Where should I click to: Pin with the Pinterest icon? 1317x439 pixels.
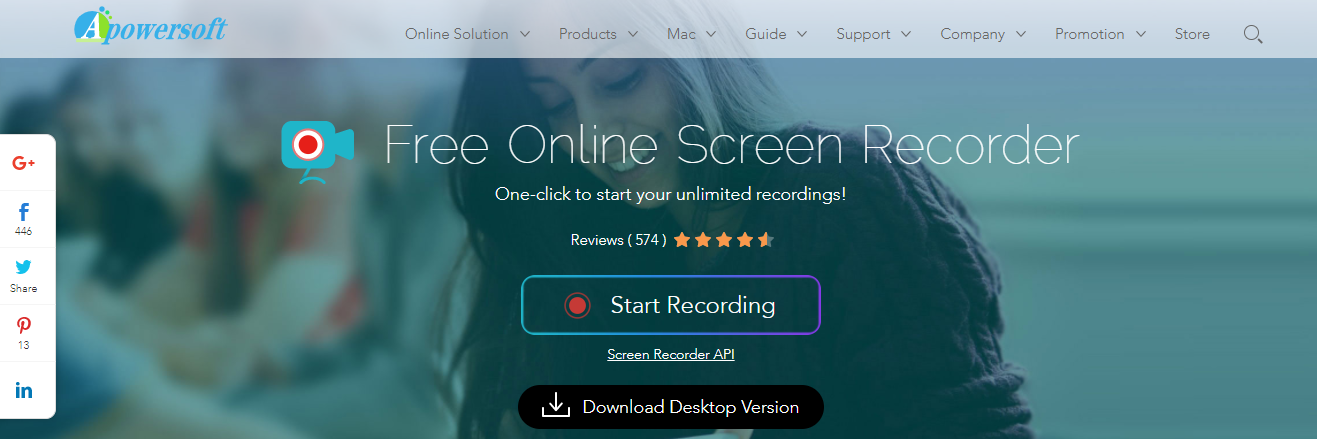24,325
